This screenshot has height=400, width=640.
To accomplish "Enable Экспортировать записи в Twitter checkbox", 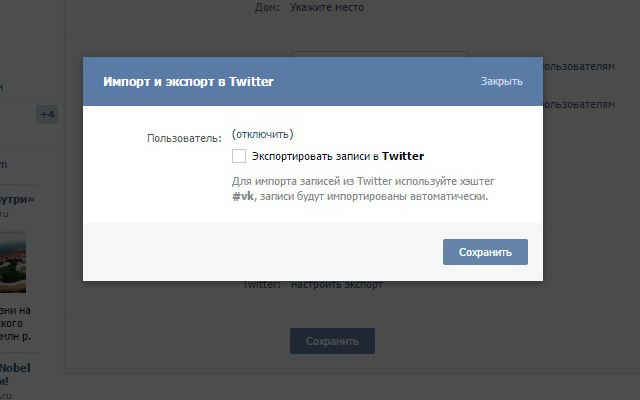I will (x=239, y=156).
